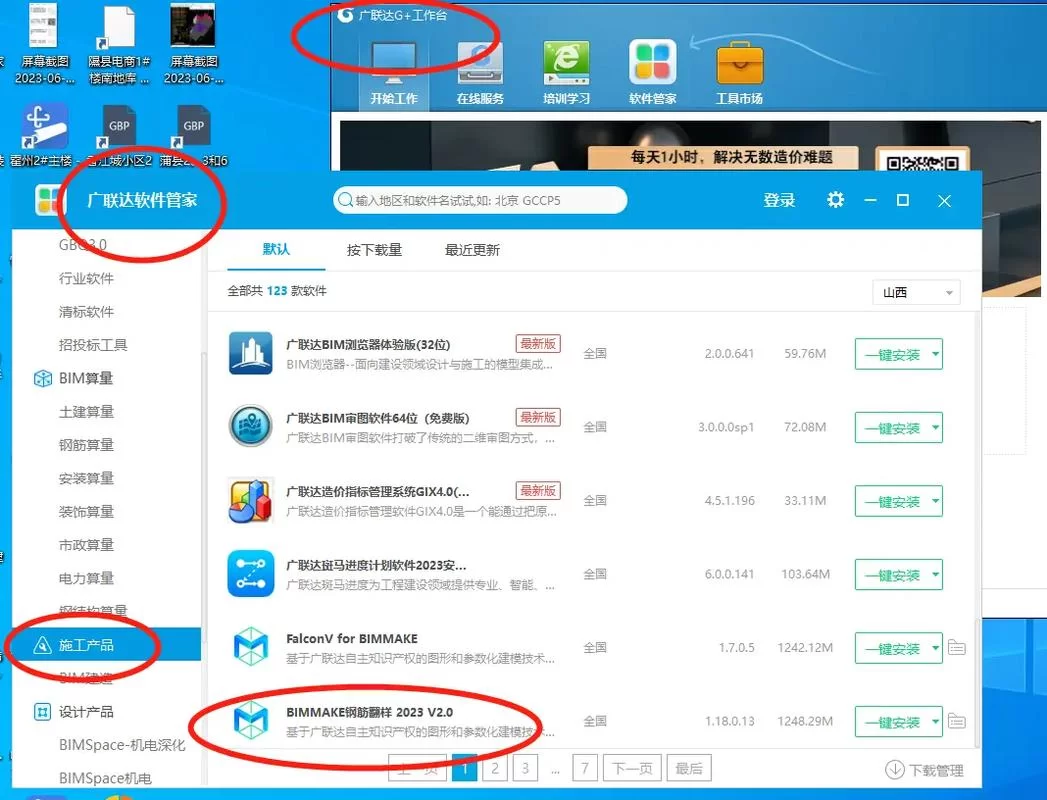This screenshot has width=1047, height=800.
Task: Open details list icon for FalconV row
Action: click(957, 648)
